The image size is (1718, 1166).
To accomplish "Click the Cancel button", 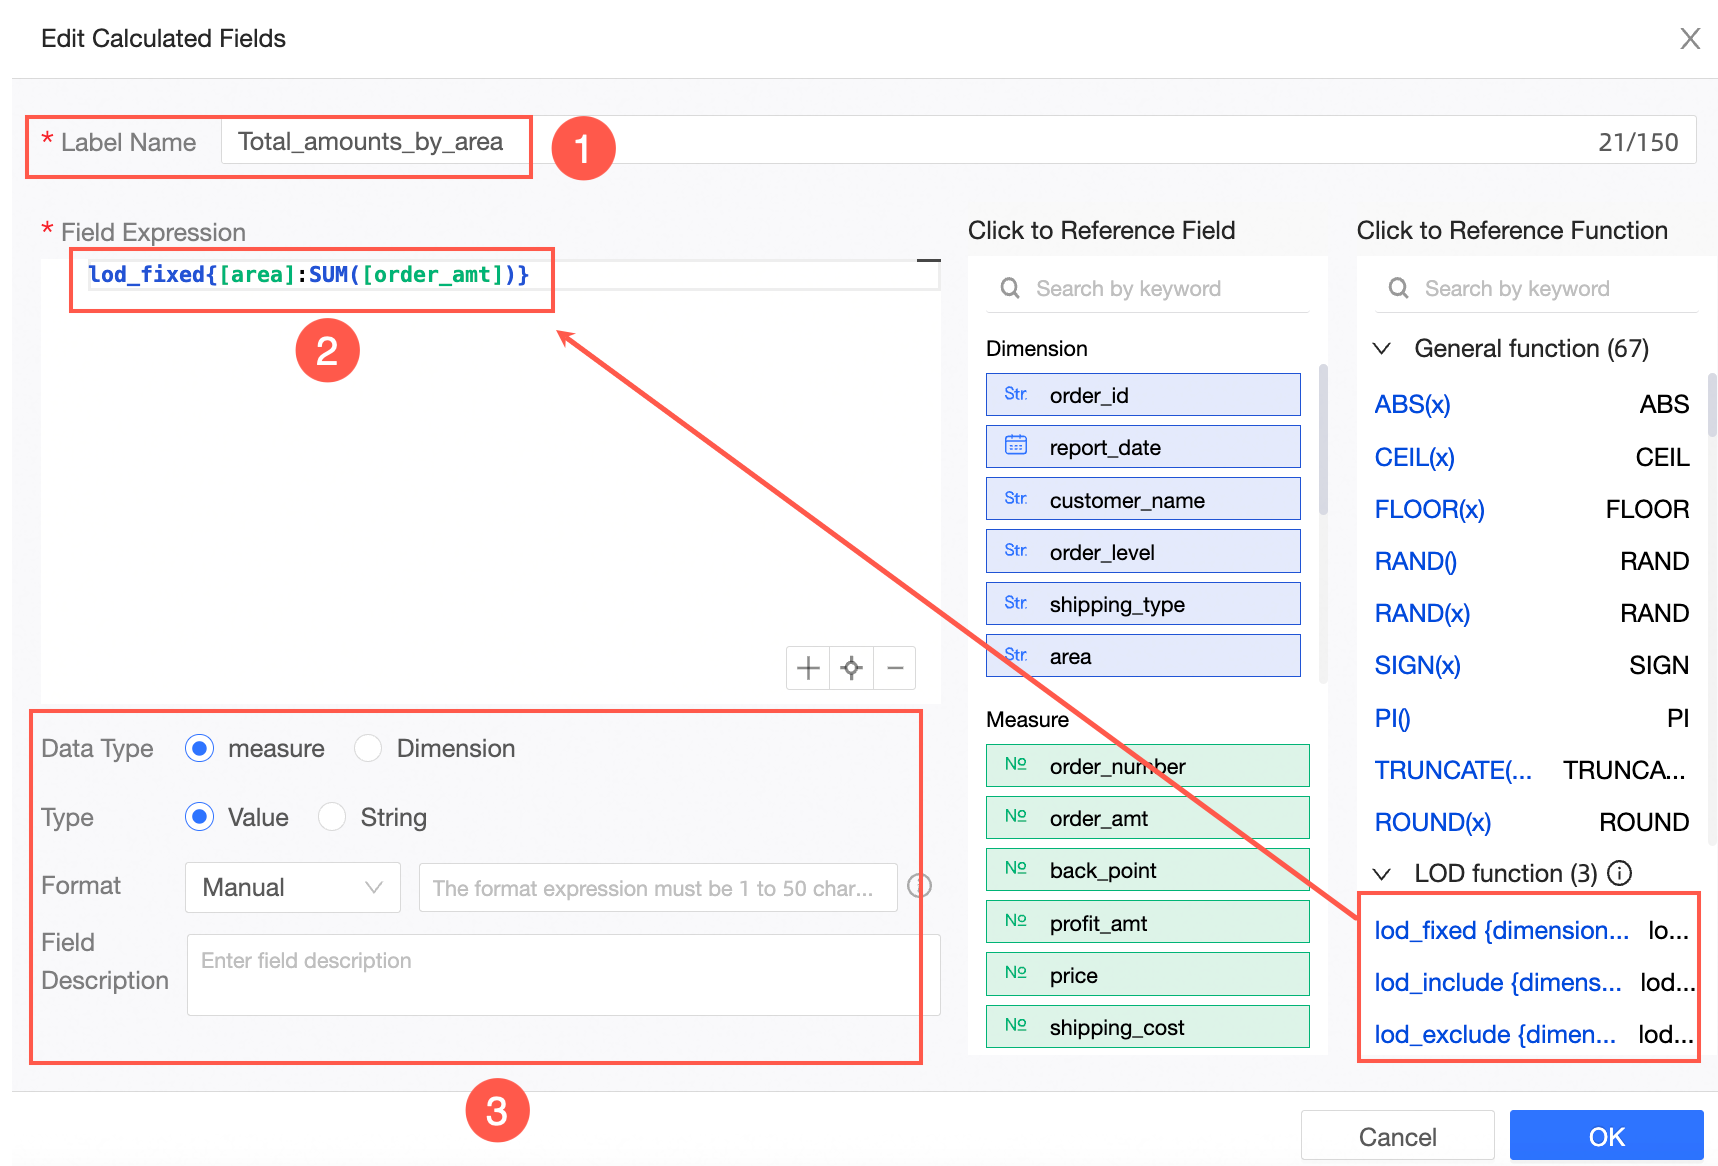I will click(1397, 1136).
